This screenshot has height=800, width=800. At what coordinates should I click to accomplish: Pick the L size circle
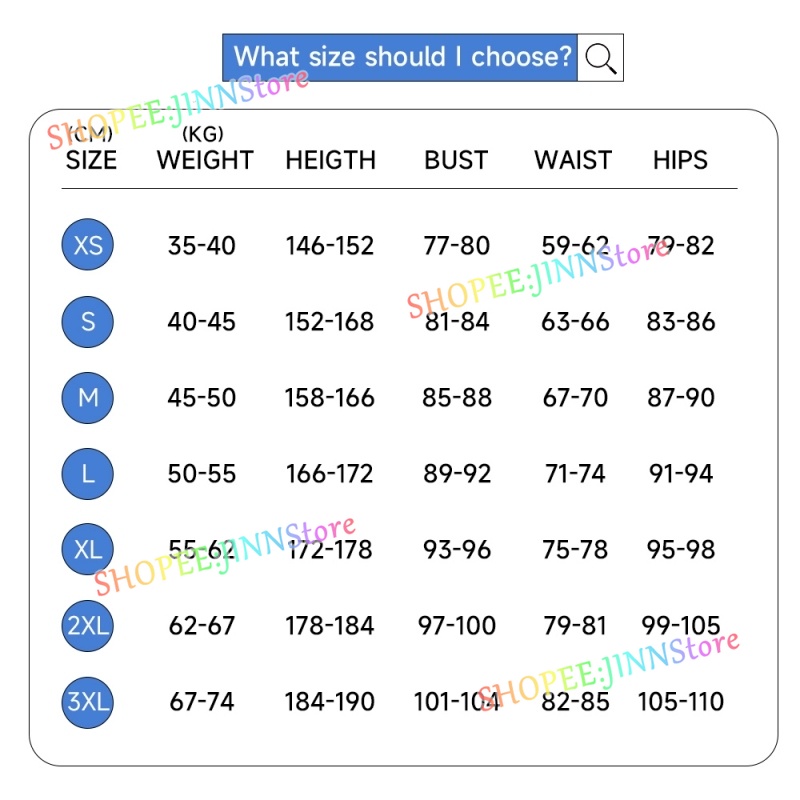[x=88, y=473]
